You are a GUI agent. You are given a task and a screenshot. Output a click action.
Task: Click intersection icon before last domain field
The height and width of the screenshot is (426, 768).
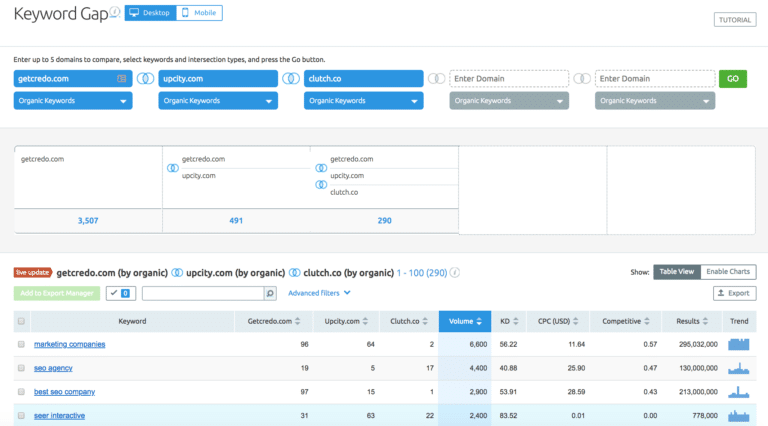[582, 78]
